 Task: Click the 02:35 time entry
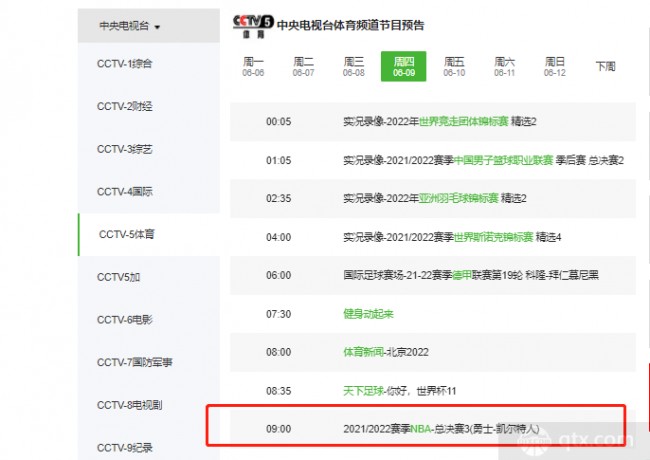tap(279, 198)
